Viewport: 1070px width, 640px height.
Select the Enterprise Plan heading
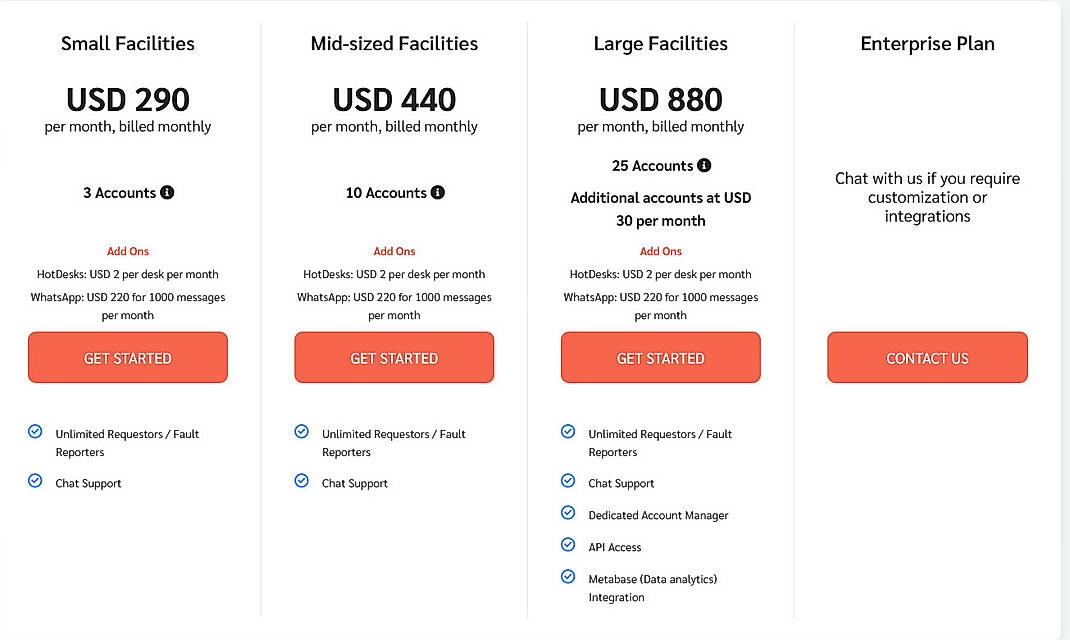coord(927,43)
